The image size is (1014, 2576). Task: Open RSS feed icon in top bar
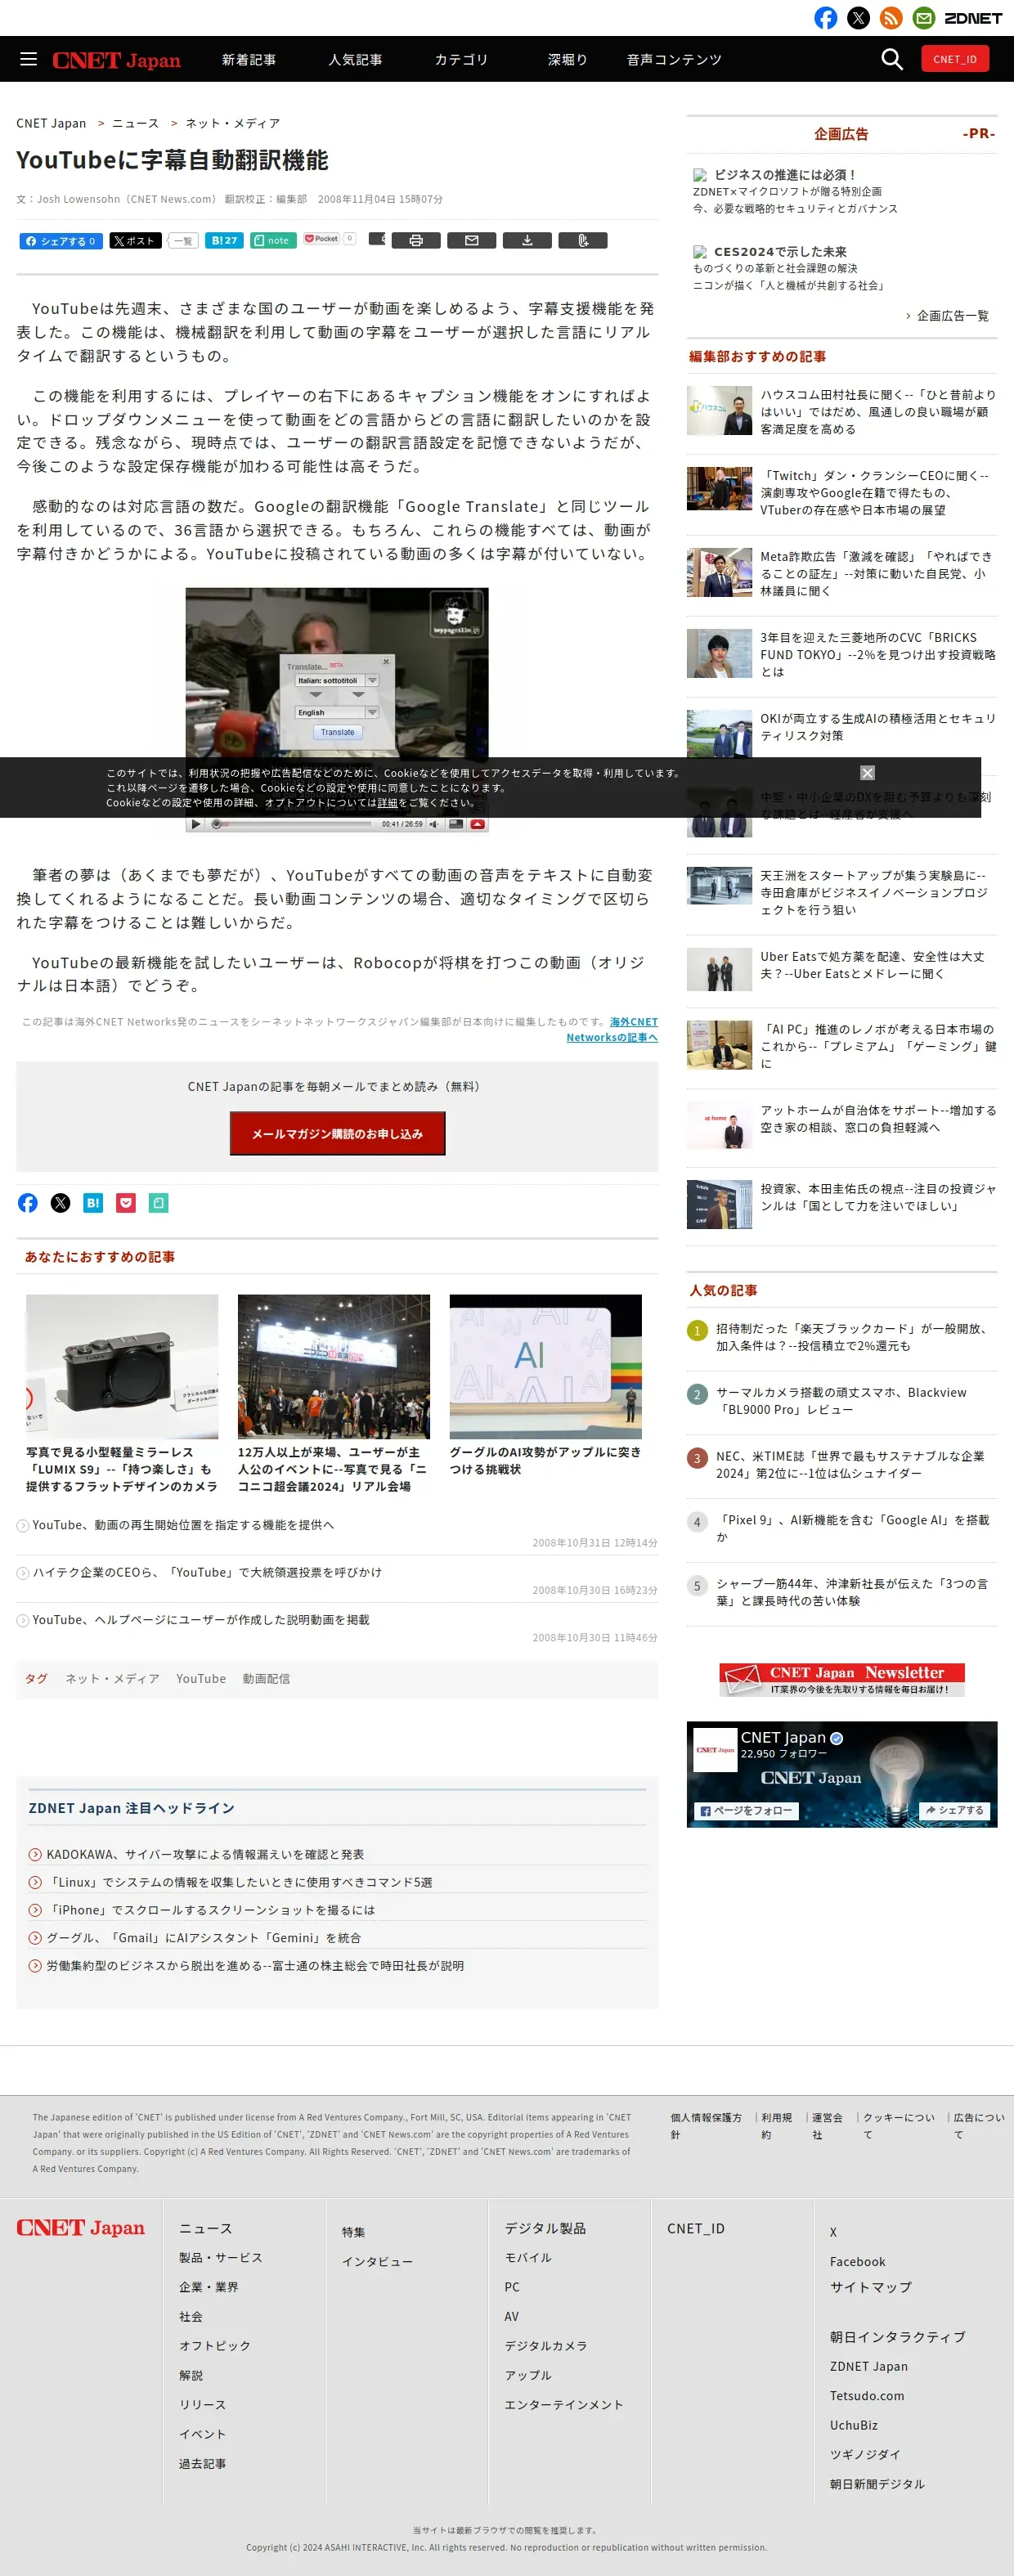point(891,18)
